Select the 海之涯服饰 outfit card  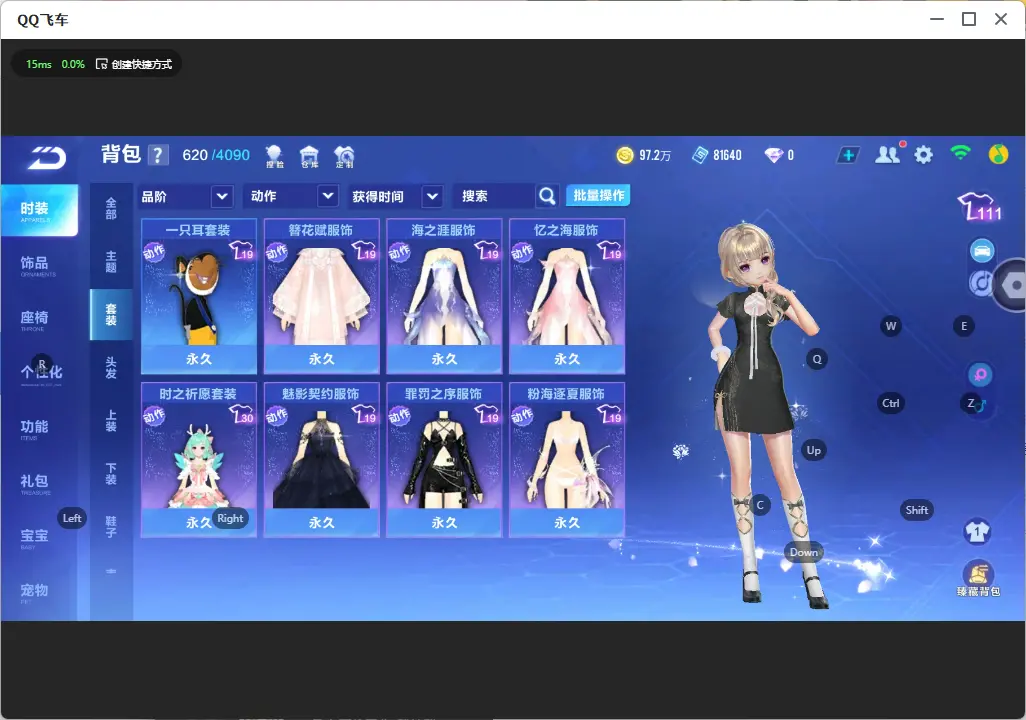pyautogui.click(x=444, y=297)
